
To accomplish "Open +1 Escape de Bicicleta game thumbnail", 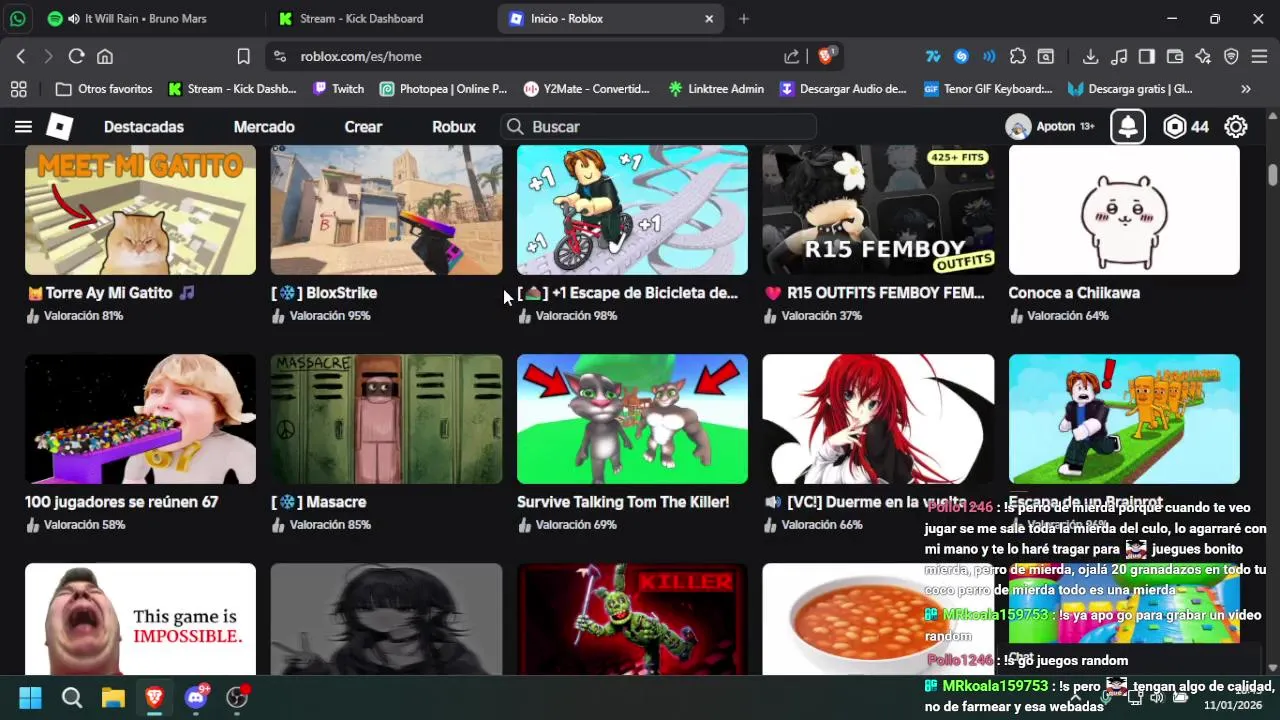I will point(632,210).
